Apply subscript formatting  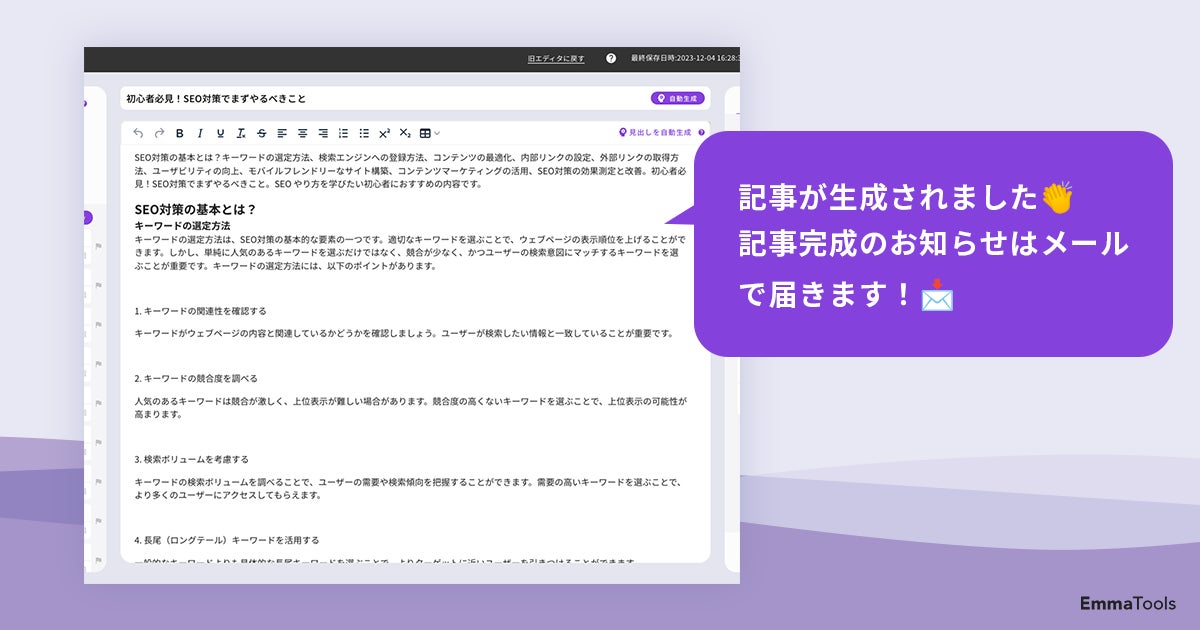(405, 133)
